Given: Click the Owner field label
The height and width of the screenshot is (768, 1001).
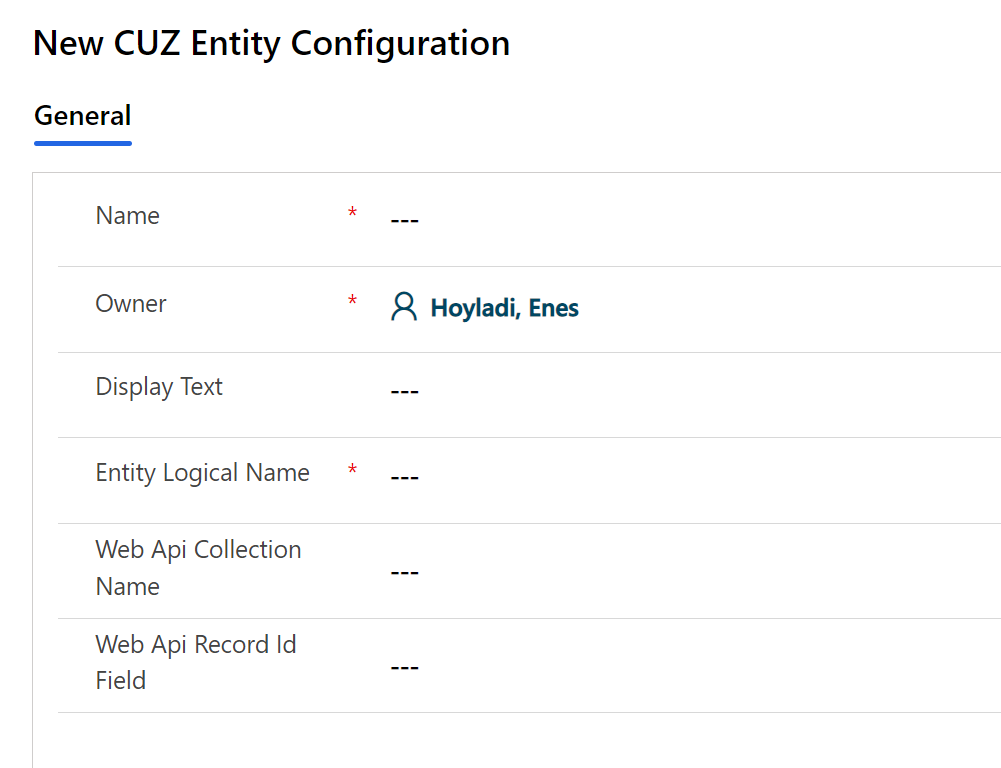Looking at the screenshot, I should point(131,304).
